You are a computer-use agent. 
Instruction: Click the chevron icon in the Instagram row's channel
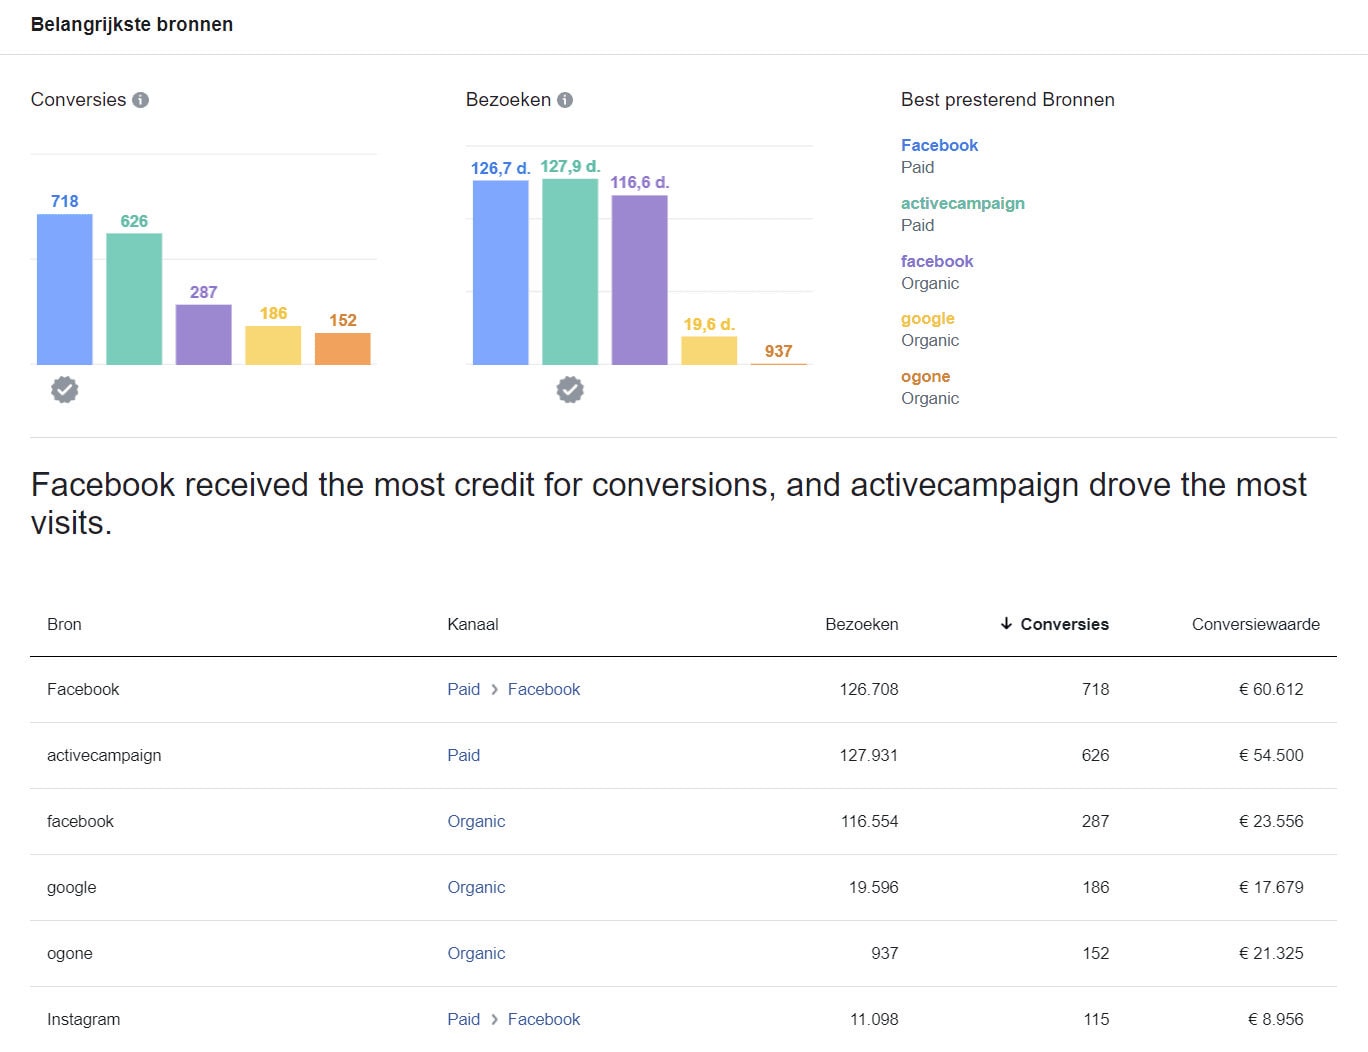pyautogui.click(x=494, y=1019)
